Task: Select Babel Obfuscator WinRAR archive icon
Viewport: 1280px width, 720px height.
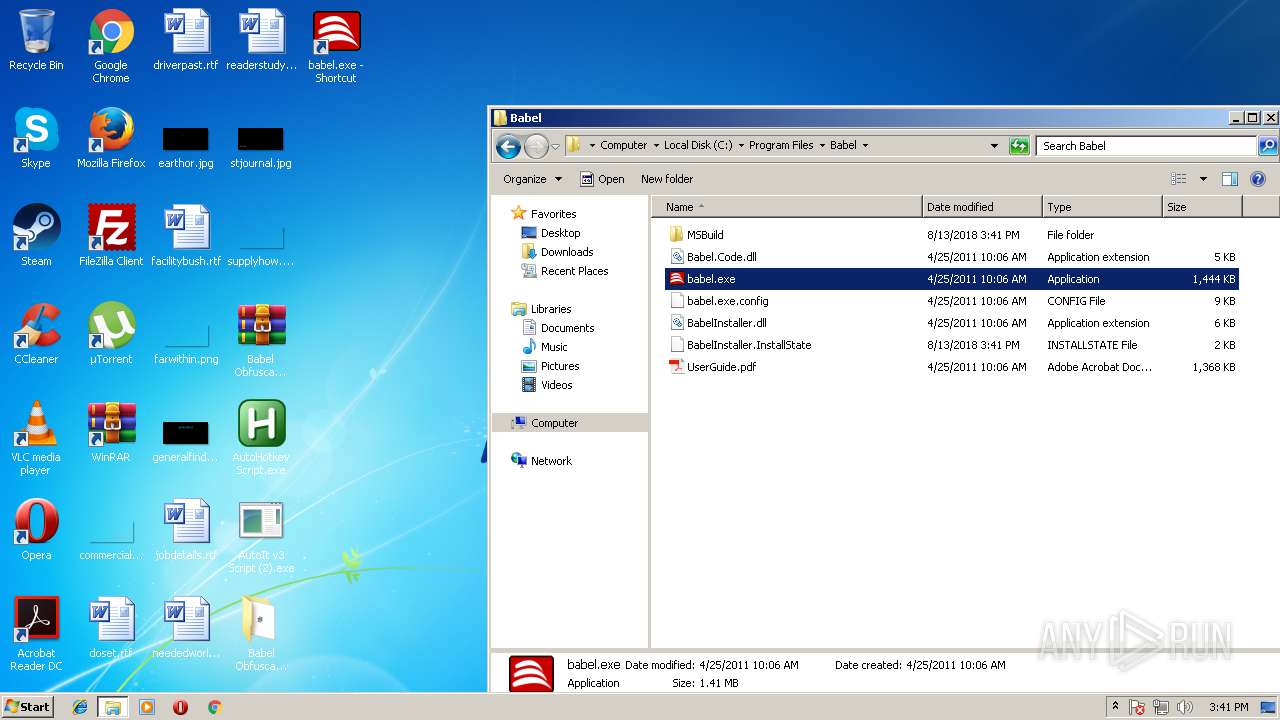Action: [x=261, y=340]
